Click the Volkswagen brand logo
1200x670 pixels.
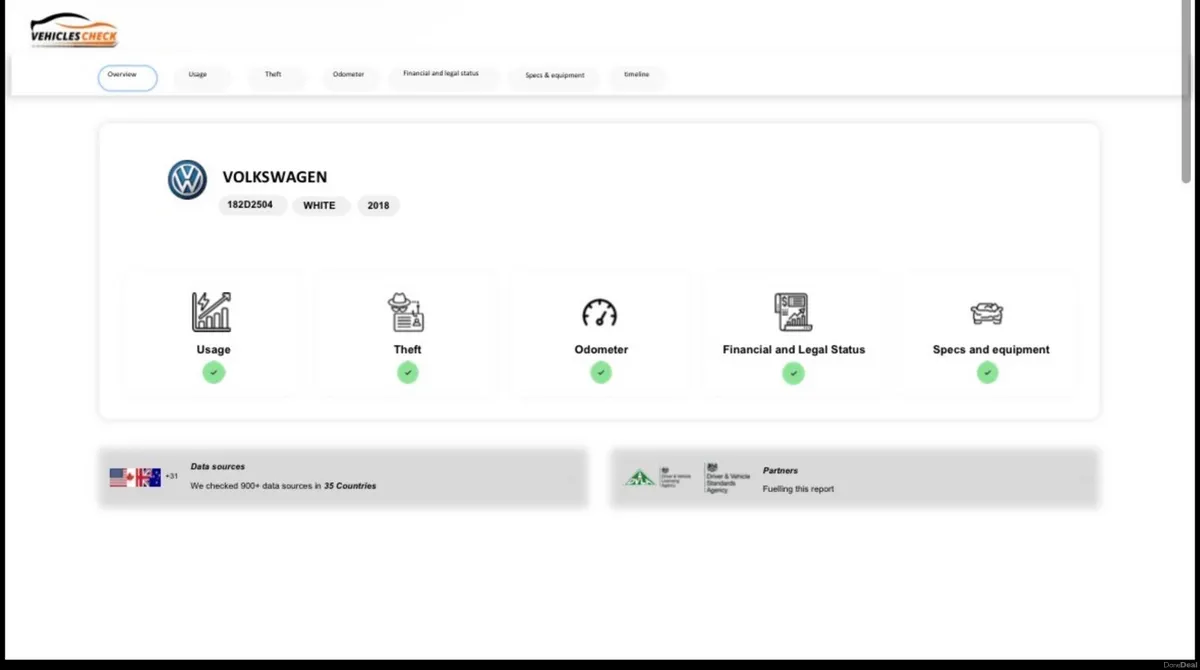[x=187, y=180]
